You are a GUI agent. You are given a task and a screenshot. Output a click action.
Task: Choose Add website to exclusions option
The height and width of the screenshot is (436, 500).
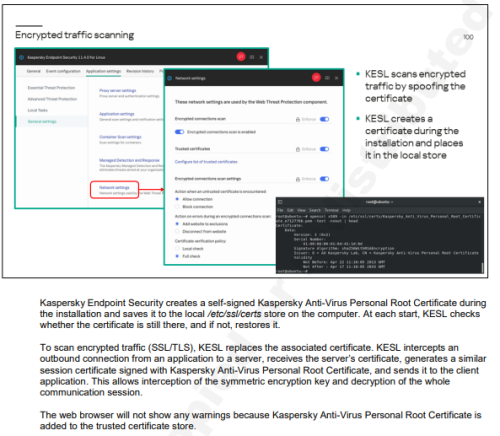point(177,224)
